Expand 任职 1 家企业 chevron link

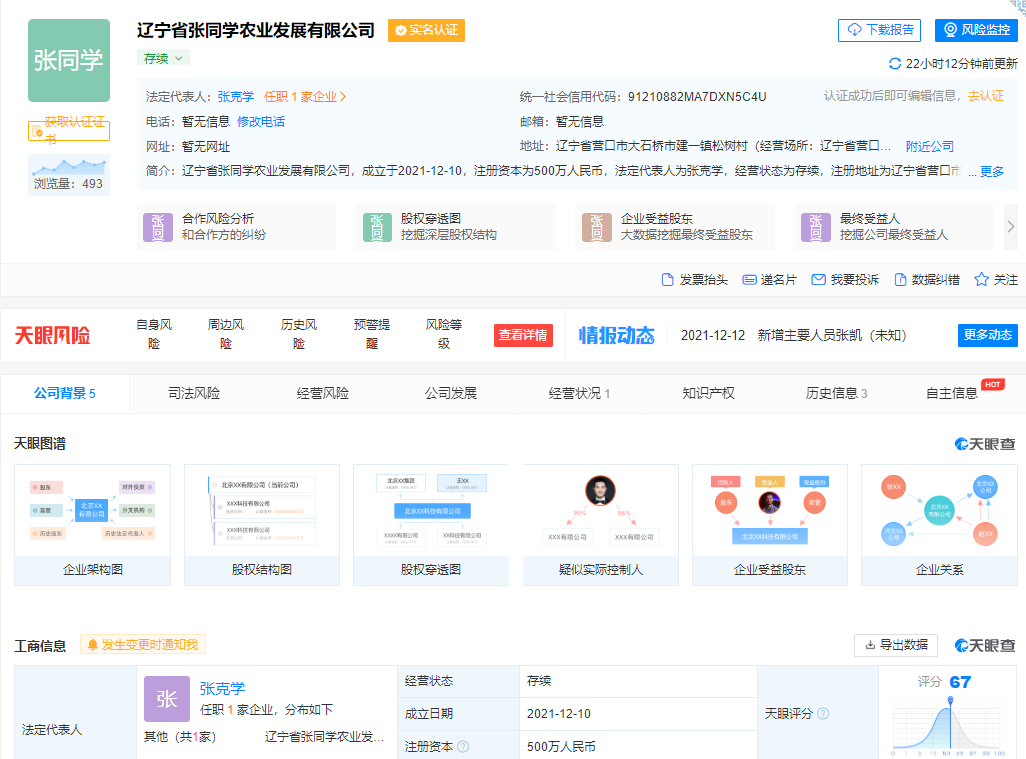(304, 97)
